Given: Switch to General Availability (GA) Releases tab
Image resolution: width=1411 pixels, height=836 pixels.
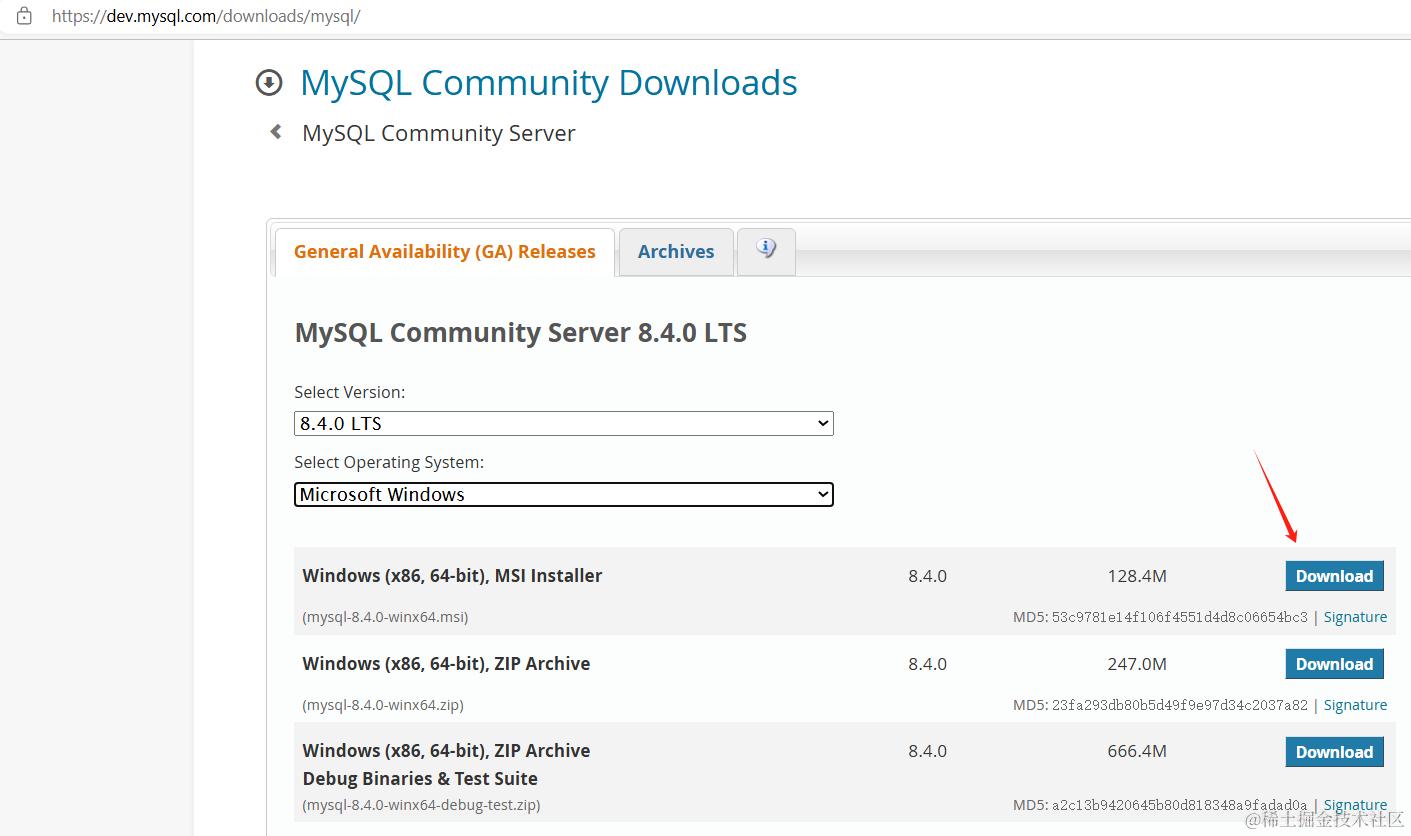Looking at the screenshot, I should (x=445, y=252).
